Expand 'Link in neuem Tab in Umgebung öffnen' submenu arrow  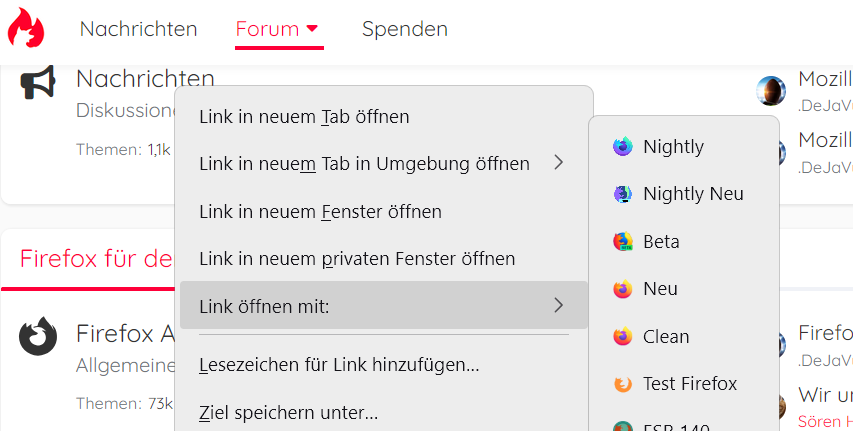coord(559,163)
